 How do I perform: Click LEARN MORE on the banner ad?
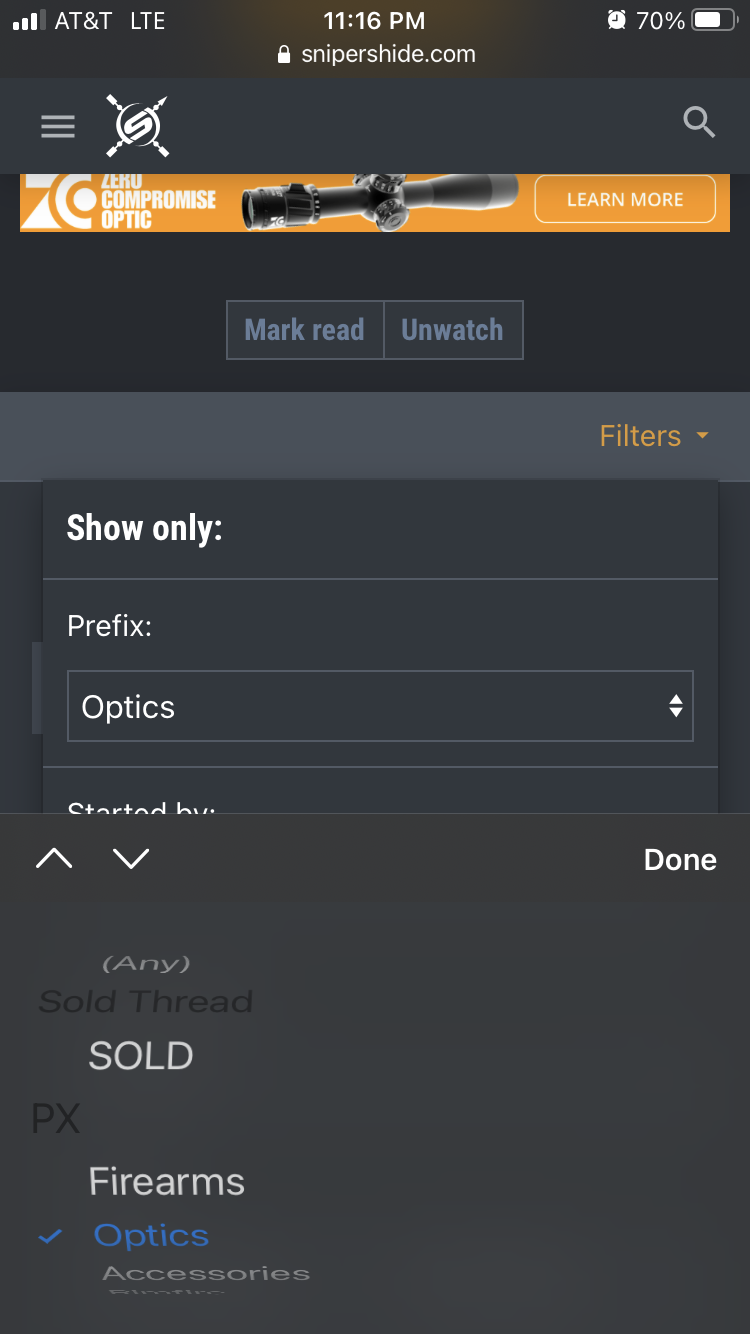[625, 199]
